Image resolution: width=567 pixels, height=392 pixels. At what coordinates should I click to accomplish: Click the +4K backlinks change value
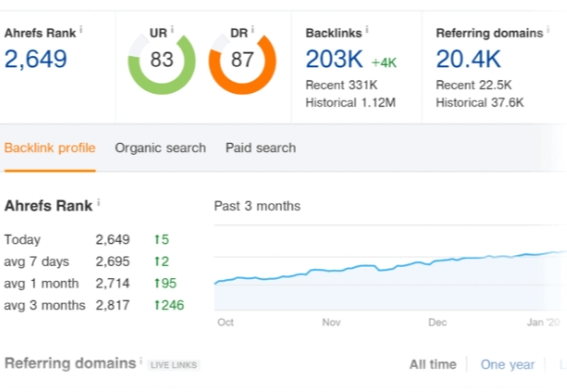[x=384, y=63]
